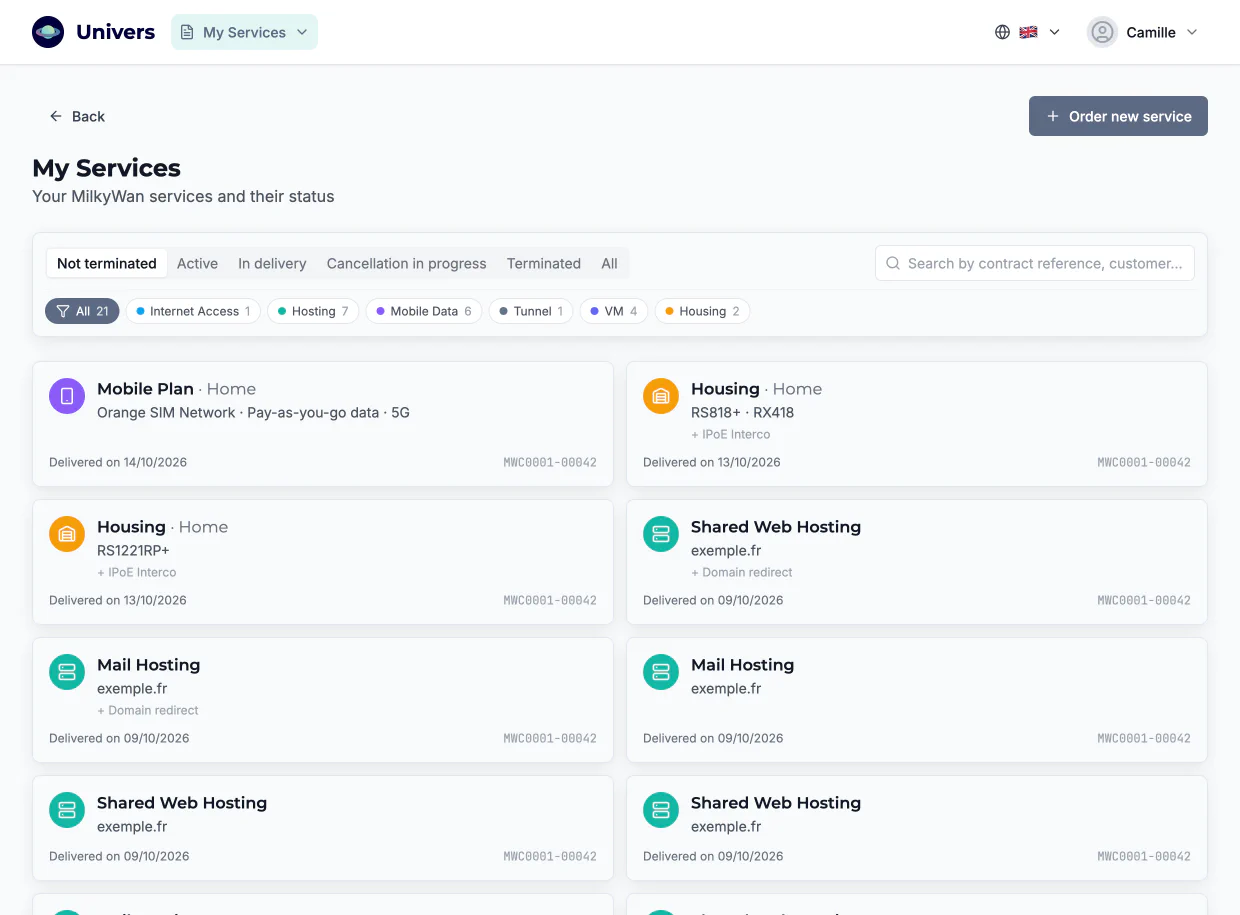Click the Mail Hosting title with Domain redirect
The height and width of the screenshot is (915, 1240).
tap(148, 665)
